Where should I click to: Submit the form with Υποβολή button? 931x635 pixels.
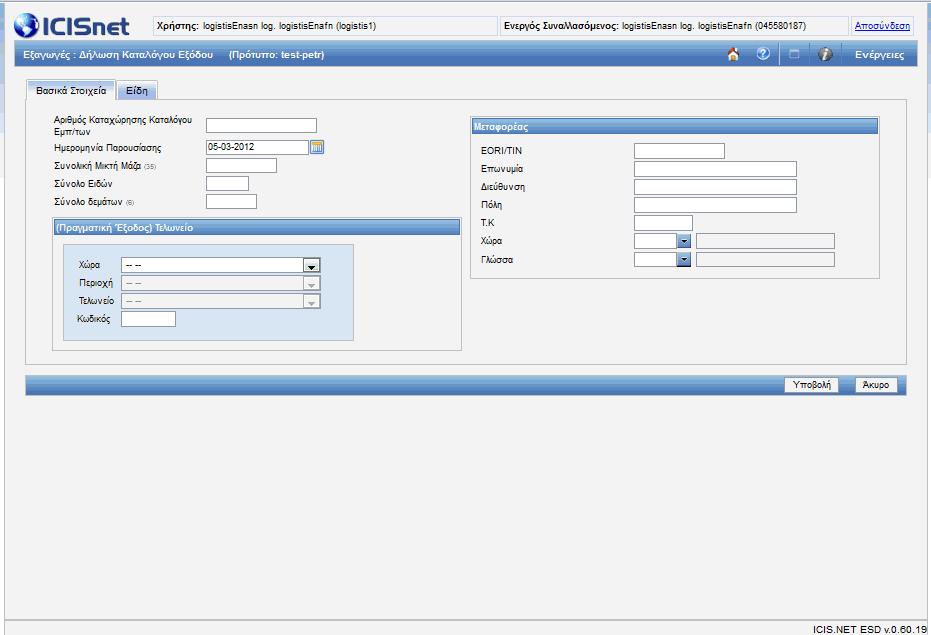(811, 385)
